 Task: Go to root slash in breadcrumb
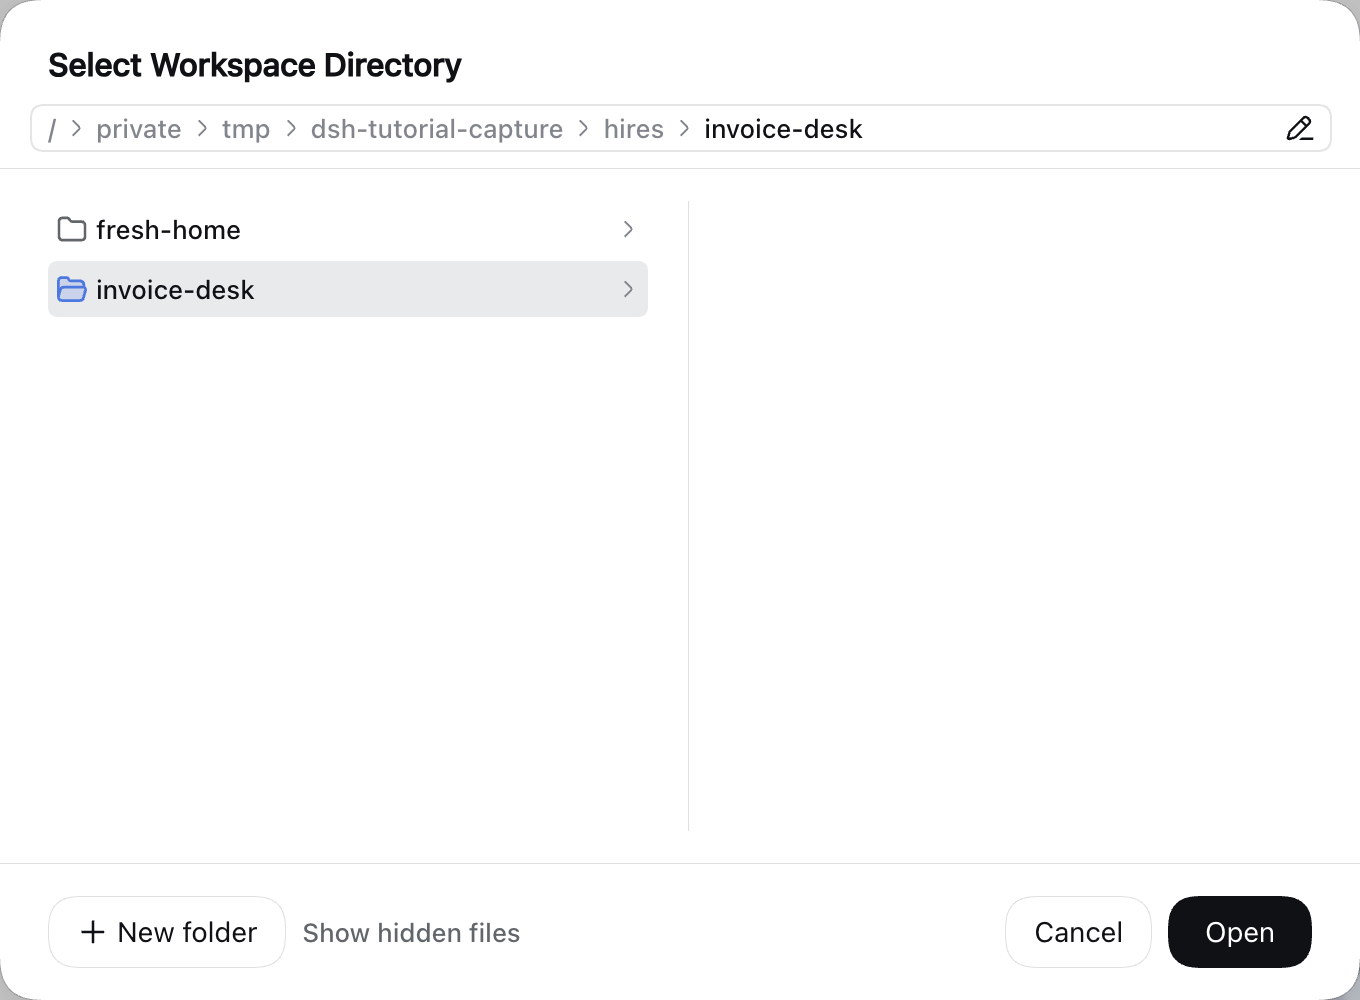pos(52,129)
